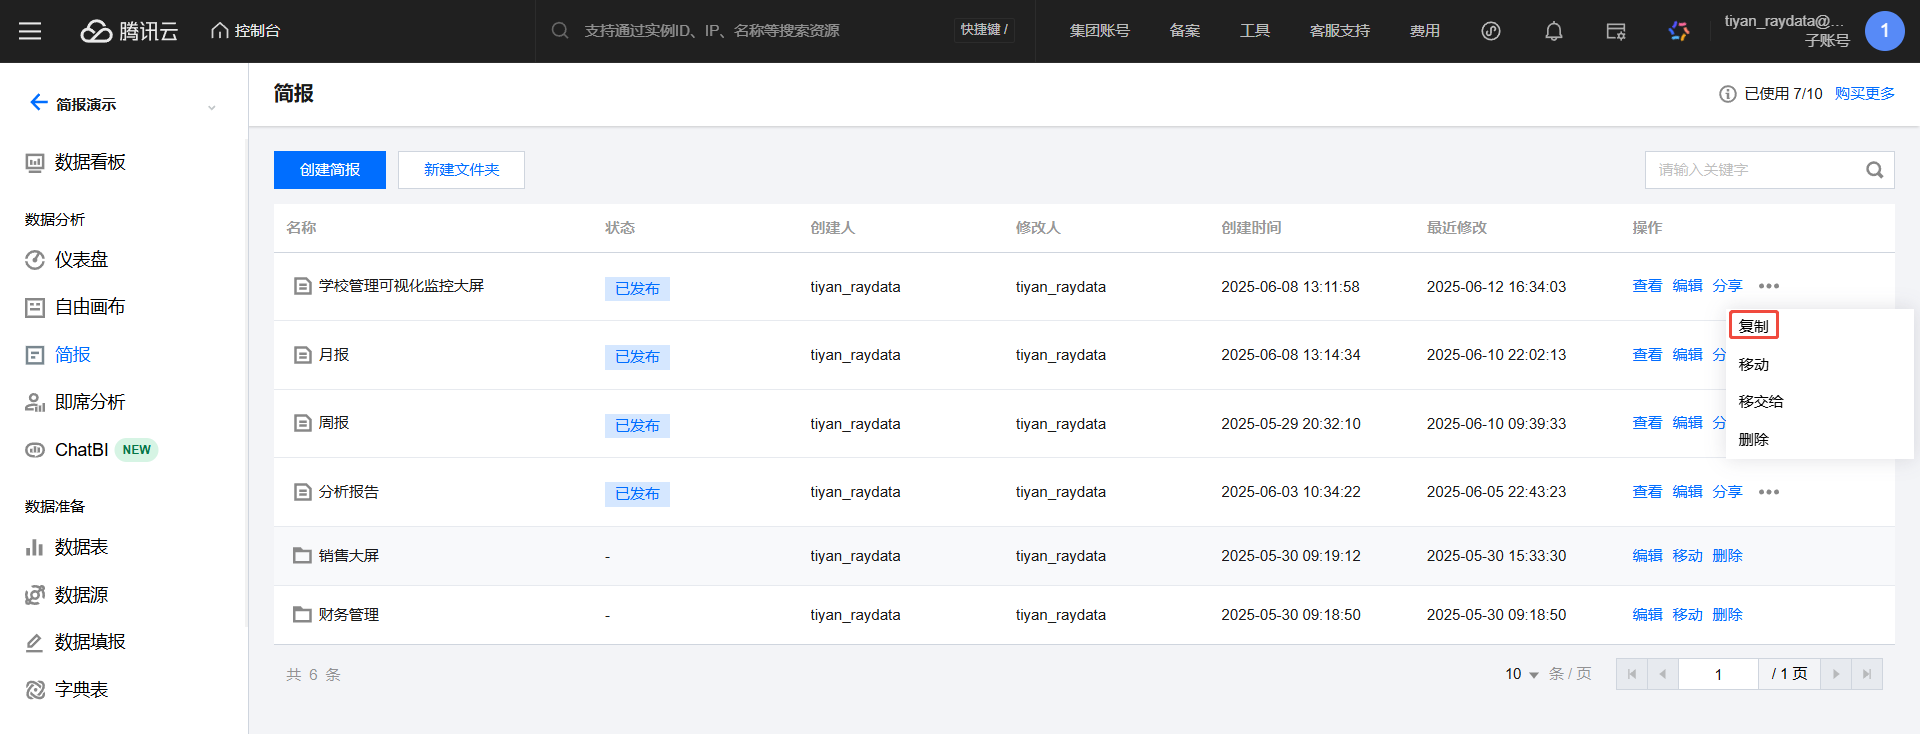This screenshot has width=1920, height=734.
Task: Click the 购买更多 link
Action: point(1864,93)
